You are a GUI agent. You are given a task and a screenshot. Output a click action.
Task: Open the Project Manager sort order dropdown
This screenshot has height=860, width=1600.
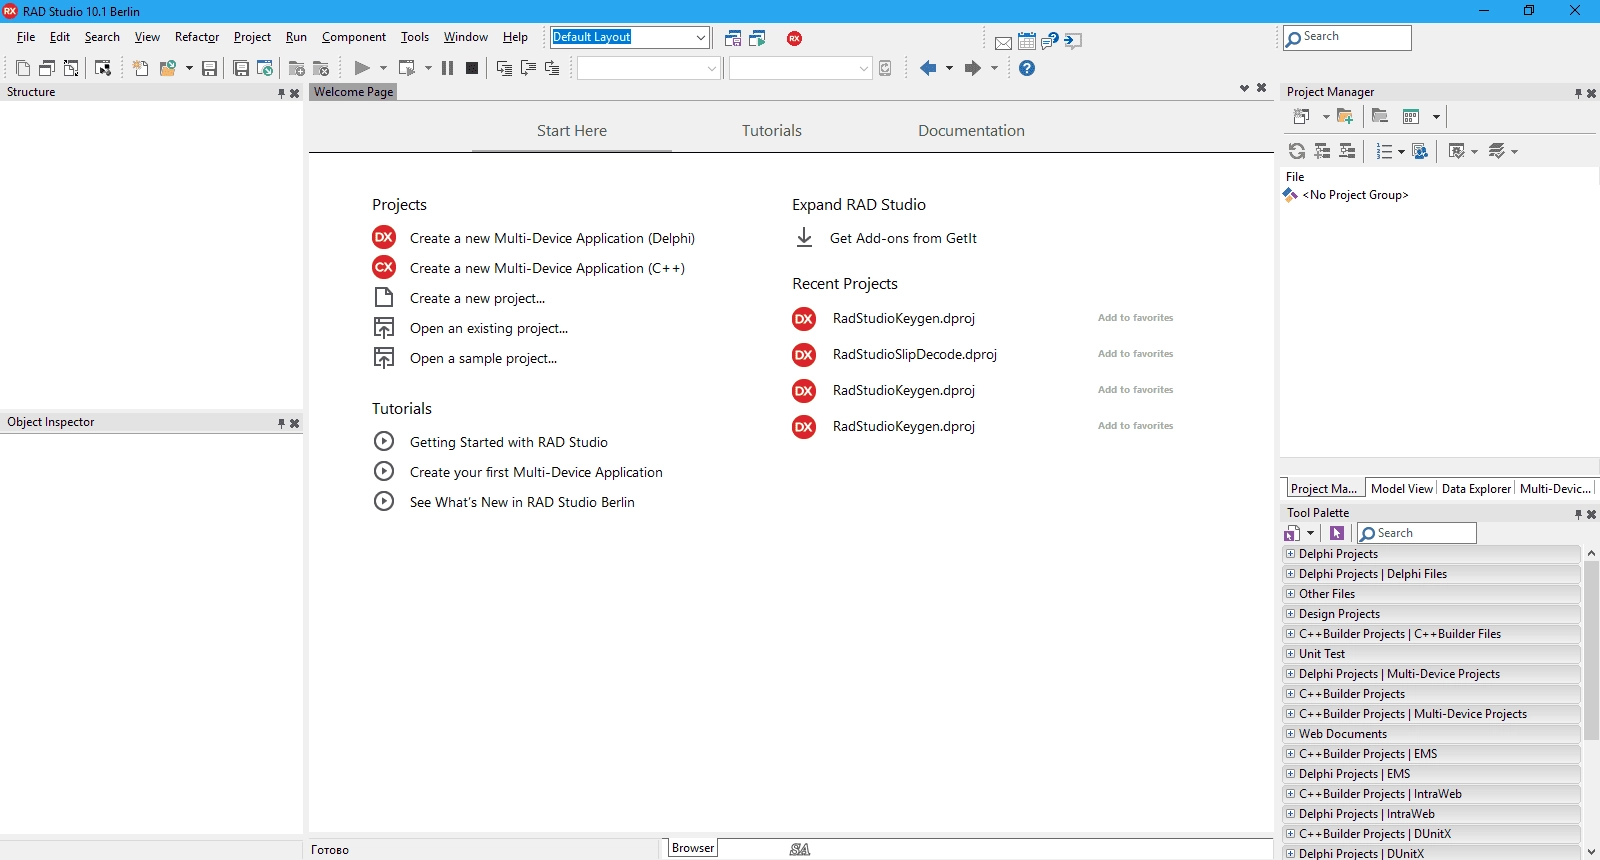(x=1401, y=151)
